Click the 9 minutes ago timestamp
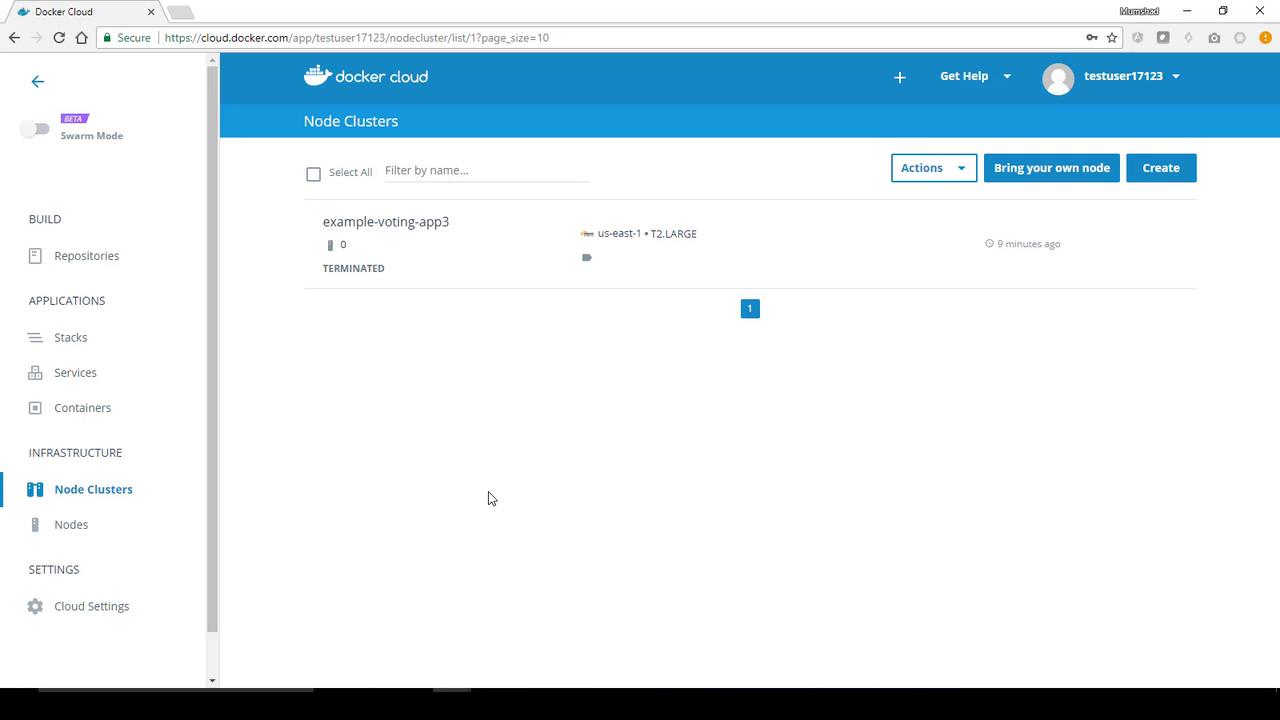The image size is (1280, 720). pos(1028,244)
